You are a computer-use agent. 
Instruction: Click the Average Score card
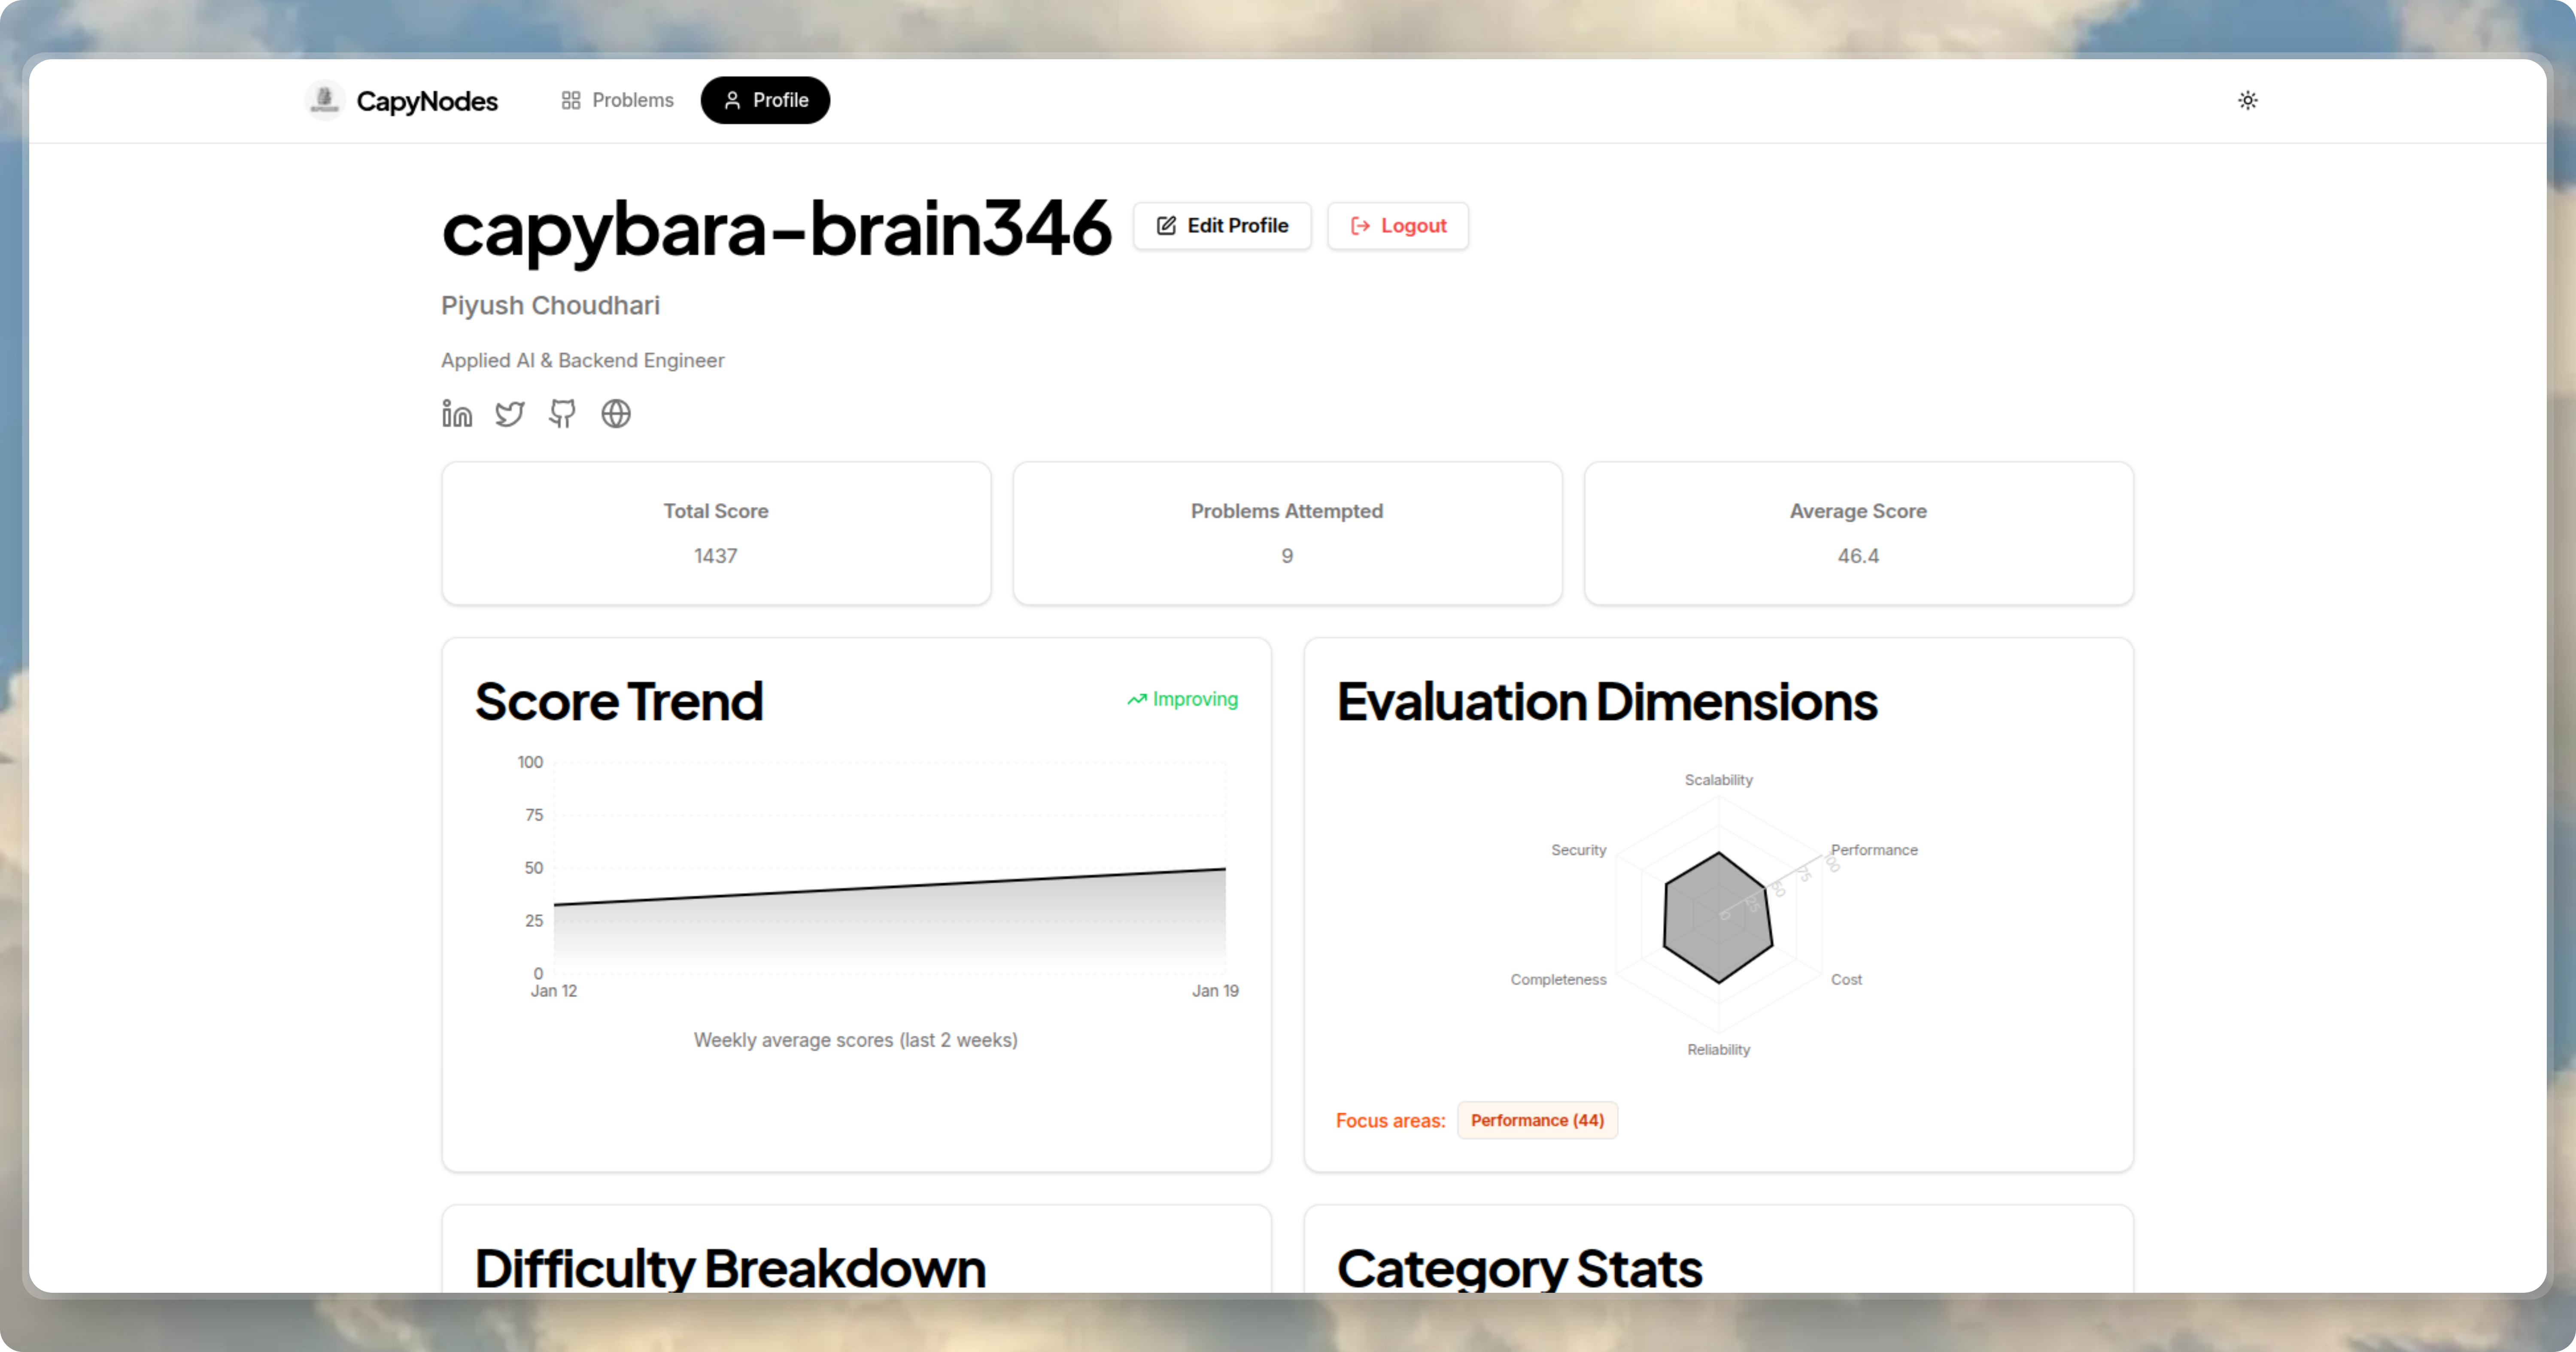pos(1858,533)
